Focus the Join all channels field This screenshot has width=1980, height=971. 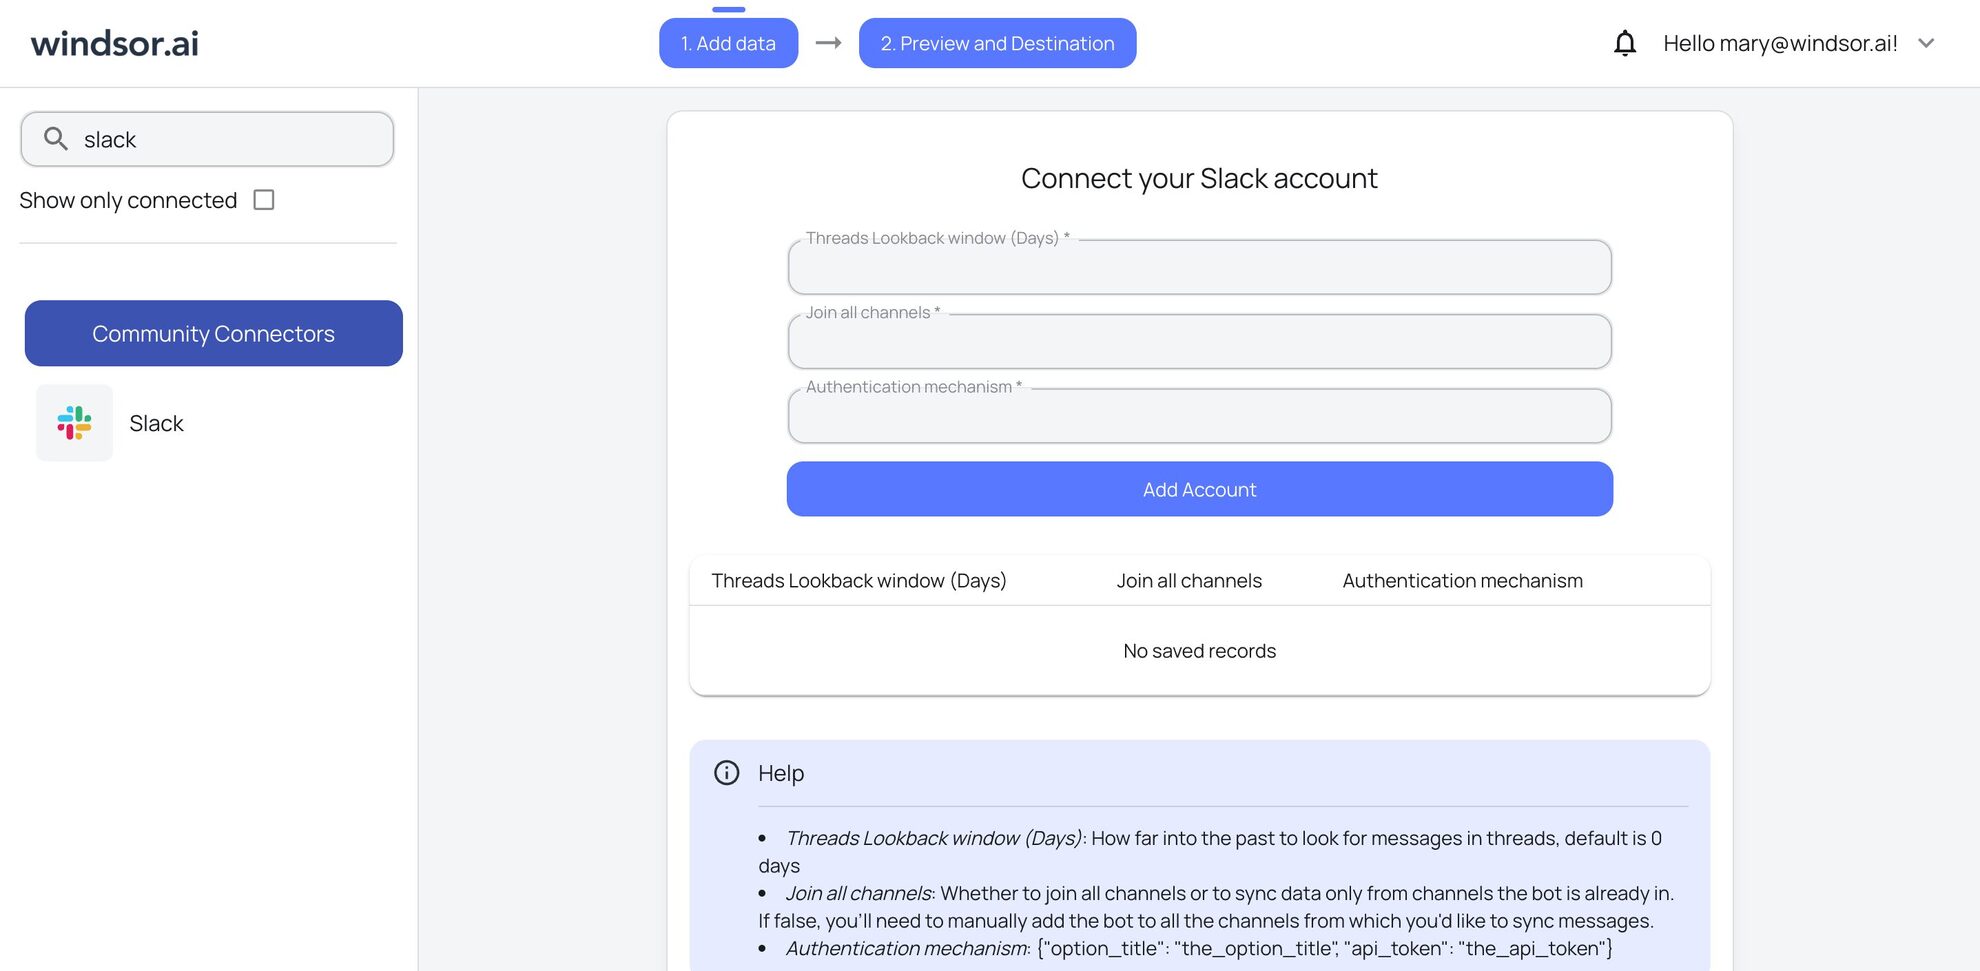(1199, 341)
